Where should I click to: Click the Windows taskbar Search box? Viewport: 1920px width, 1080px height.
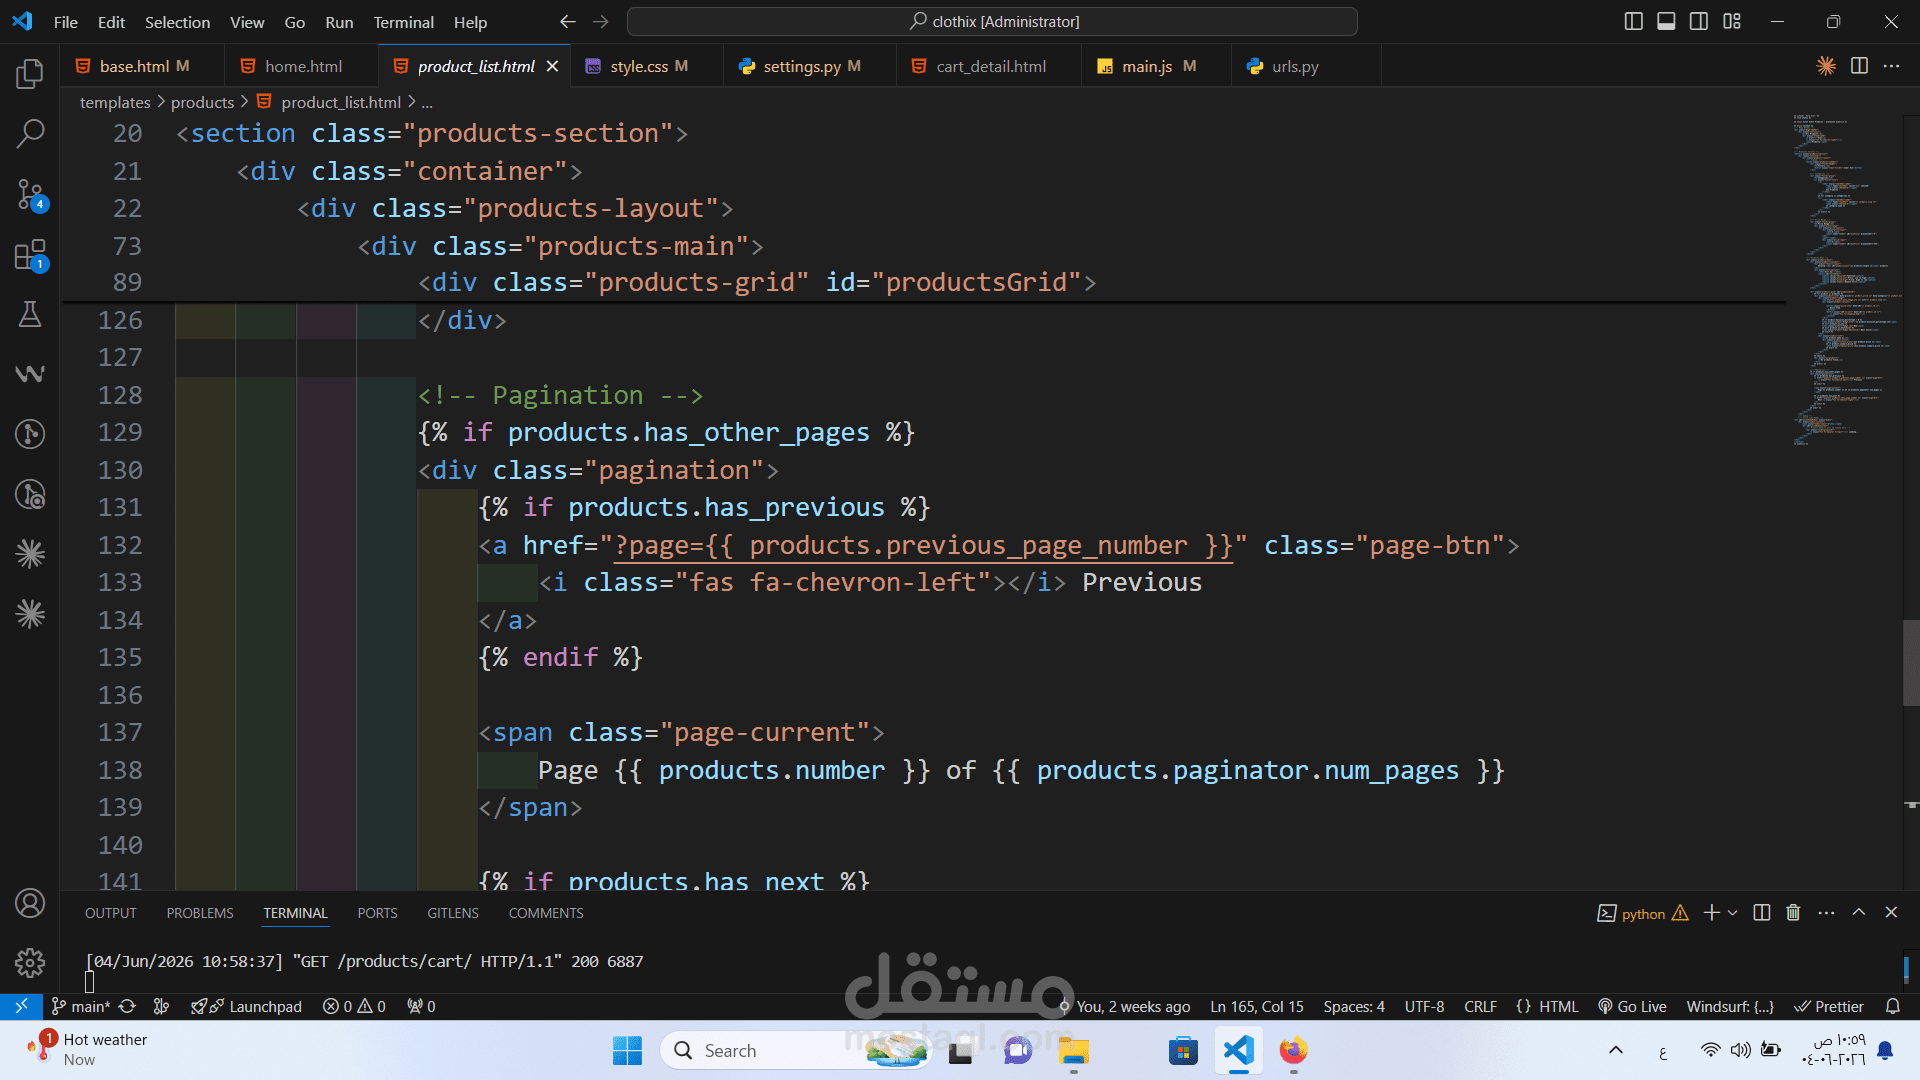pos(795,1050)
